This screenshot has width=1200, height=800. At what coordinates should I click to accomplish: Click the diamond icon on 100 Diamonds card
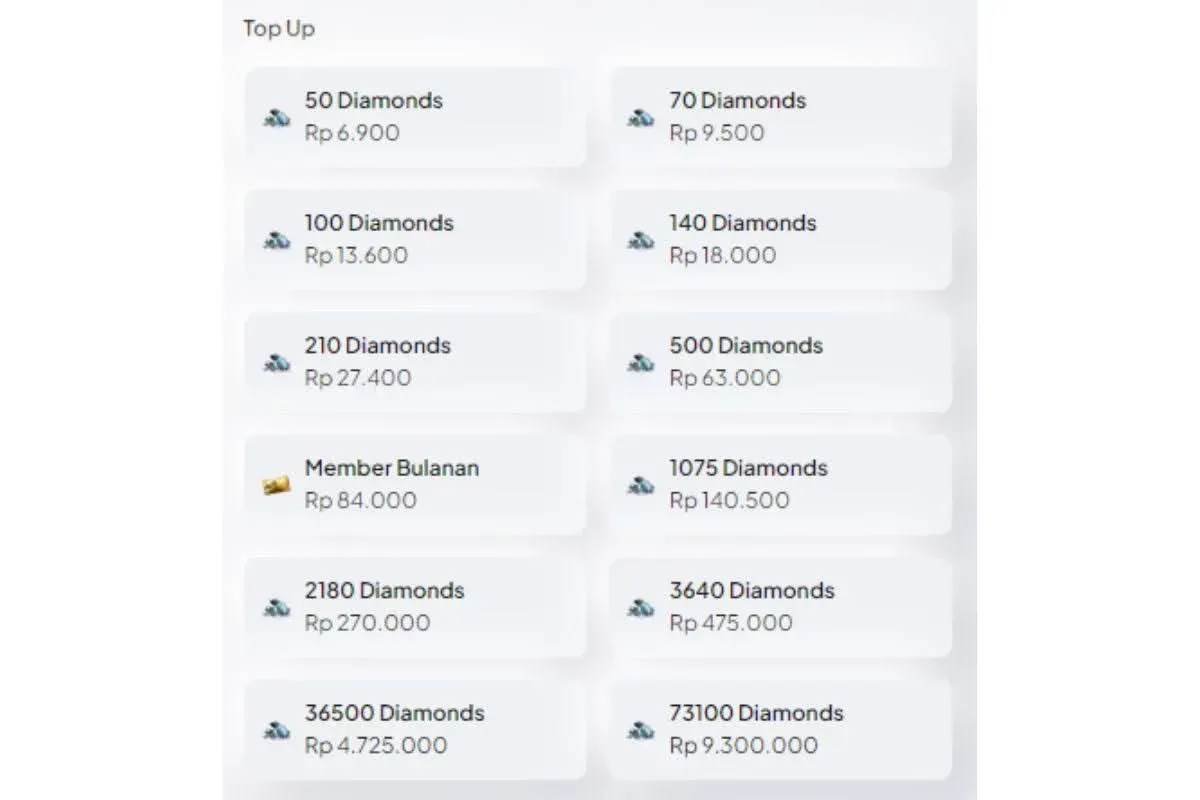(x=275, y=239)
